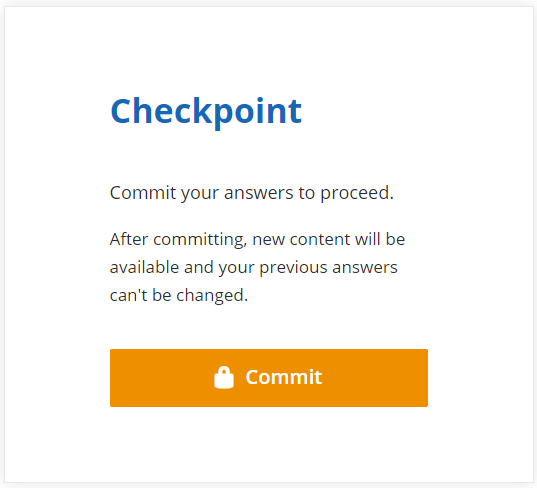Click the word 'answers' in the first sentence
The image size is (537, 488).
[259, 193]
